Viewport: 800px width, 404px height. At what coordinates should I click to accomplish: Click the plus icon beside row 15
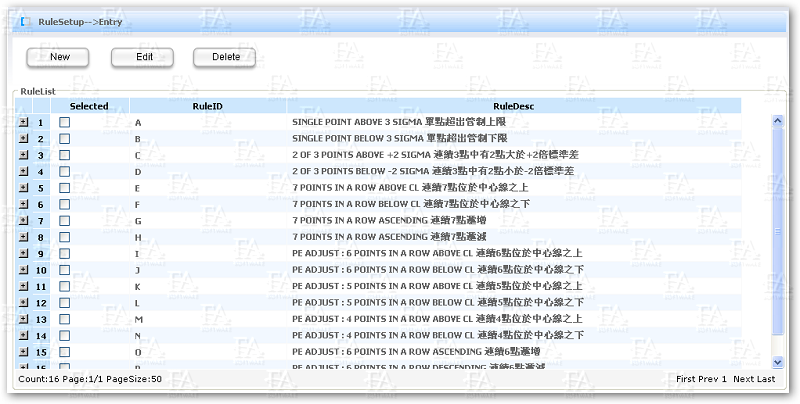click(24, 352)
